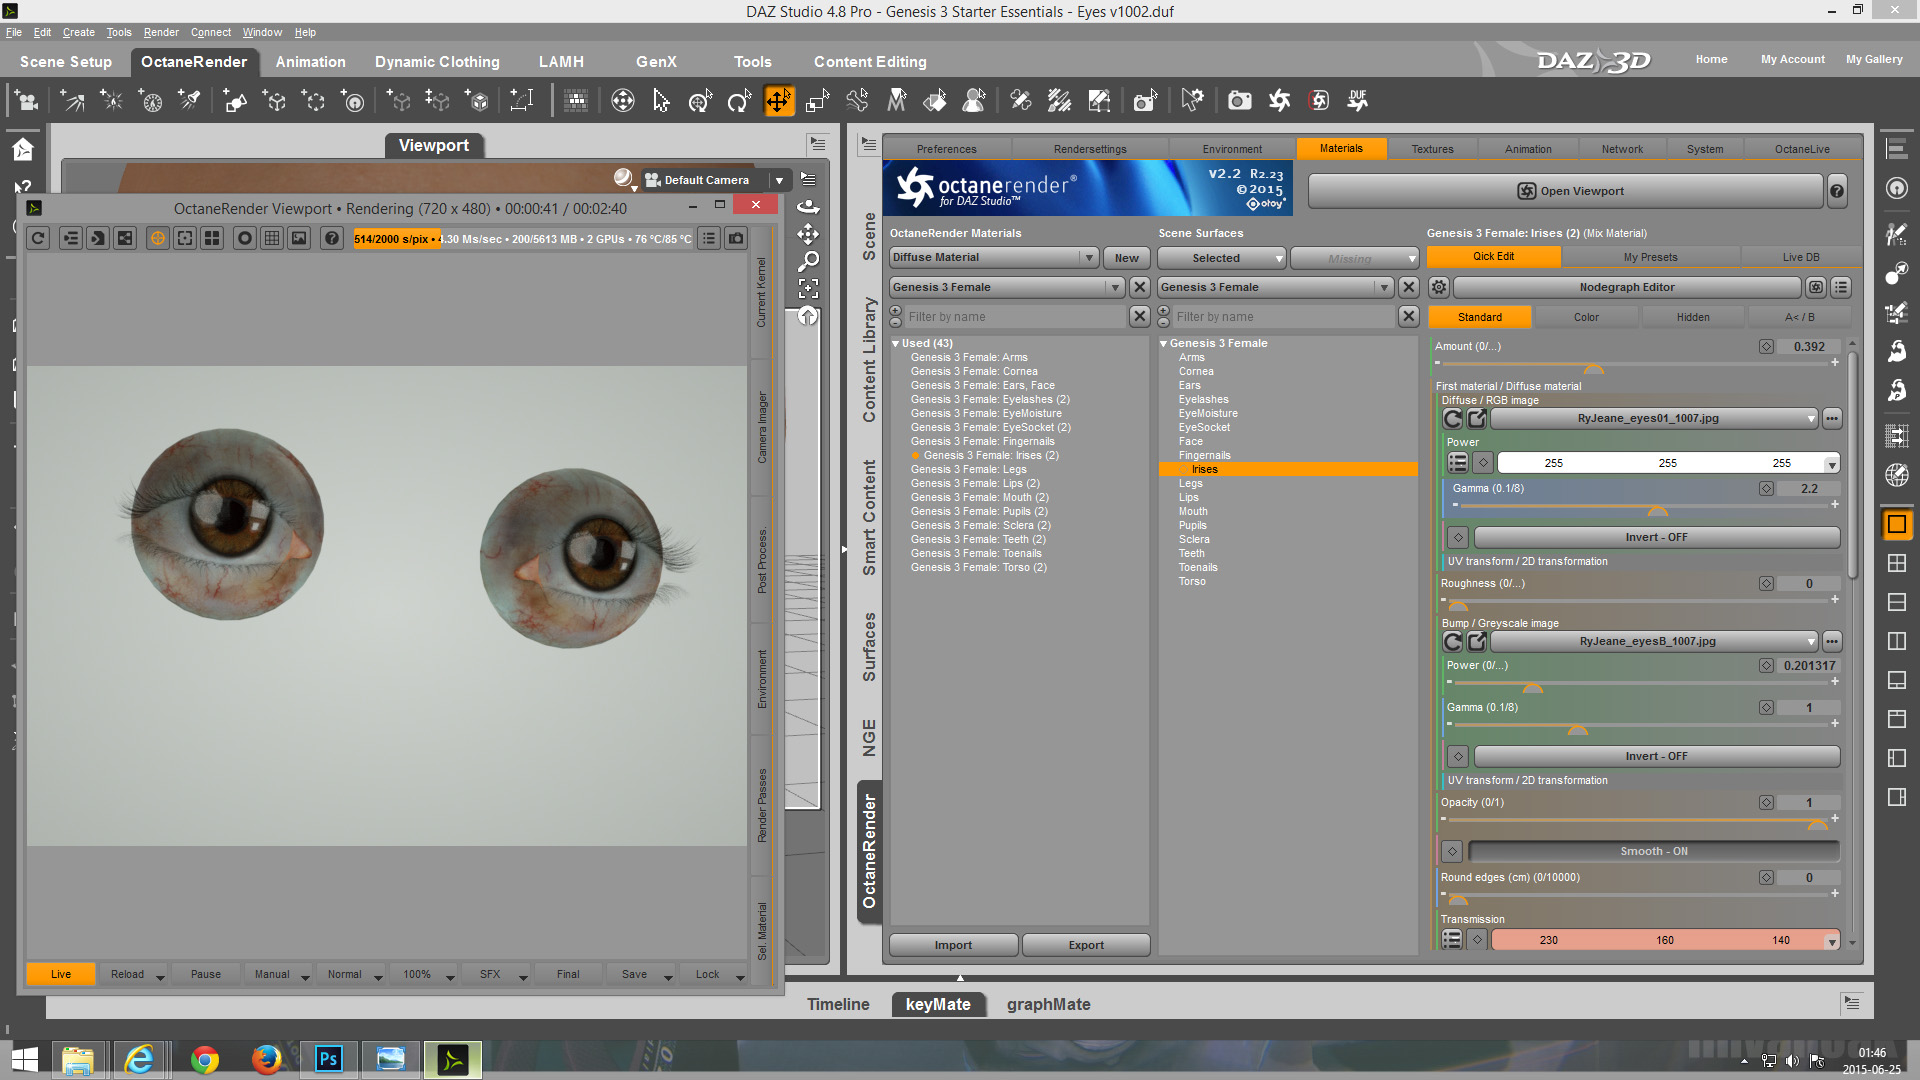
Task: Open the Render menu
Action: pyautogui.click(x=160, y=32)
